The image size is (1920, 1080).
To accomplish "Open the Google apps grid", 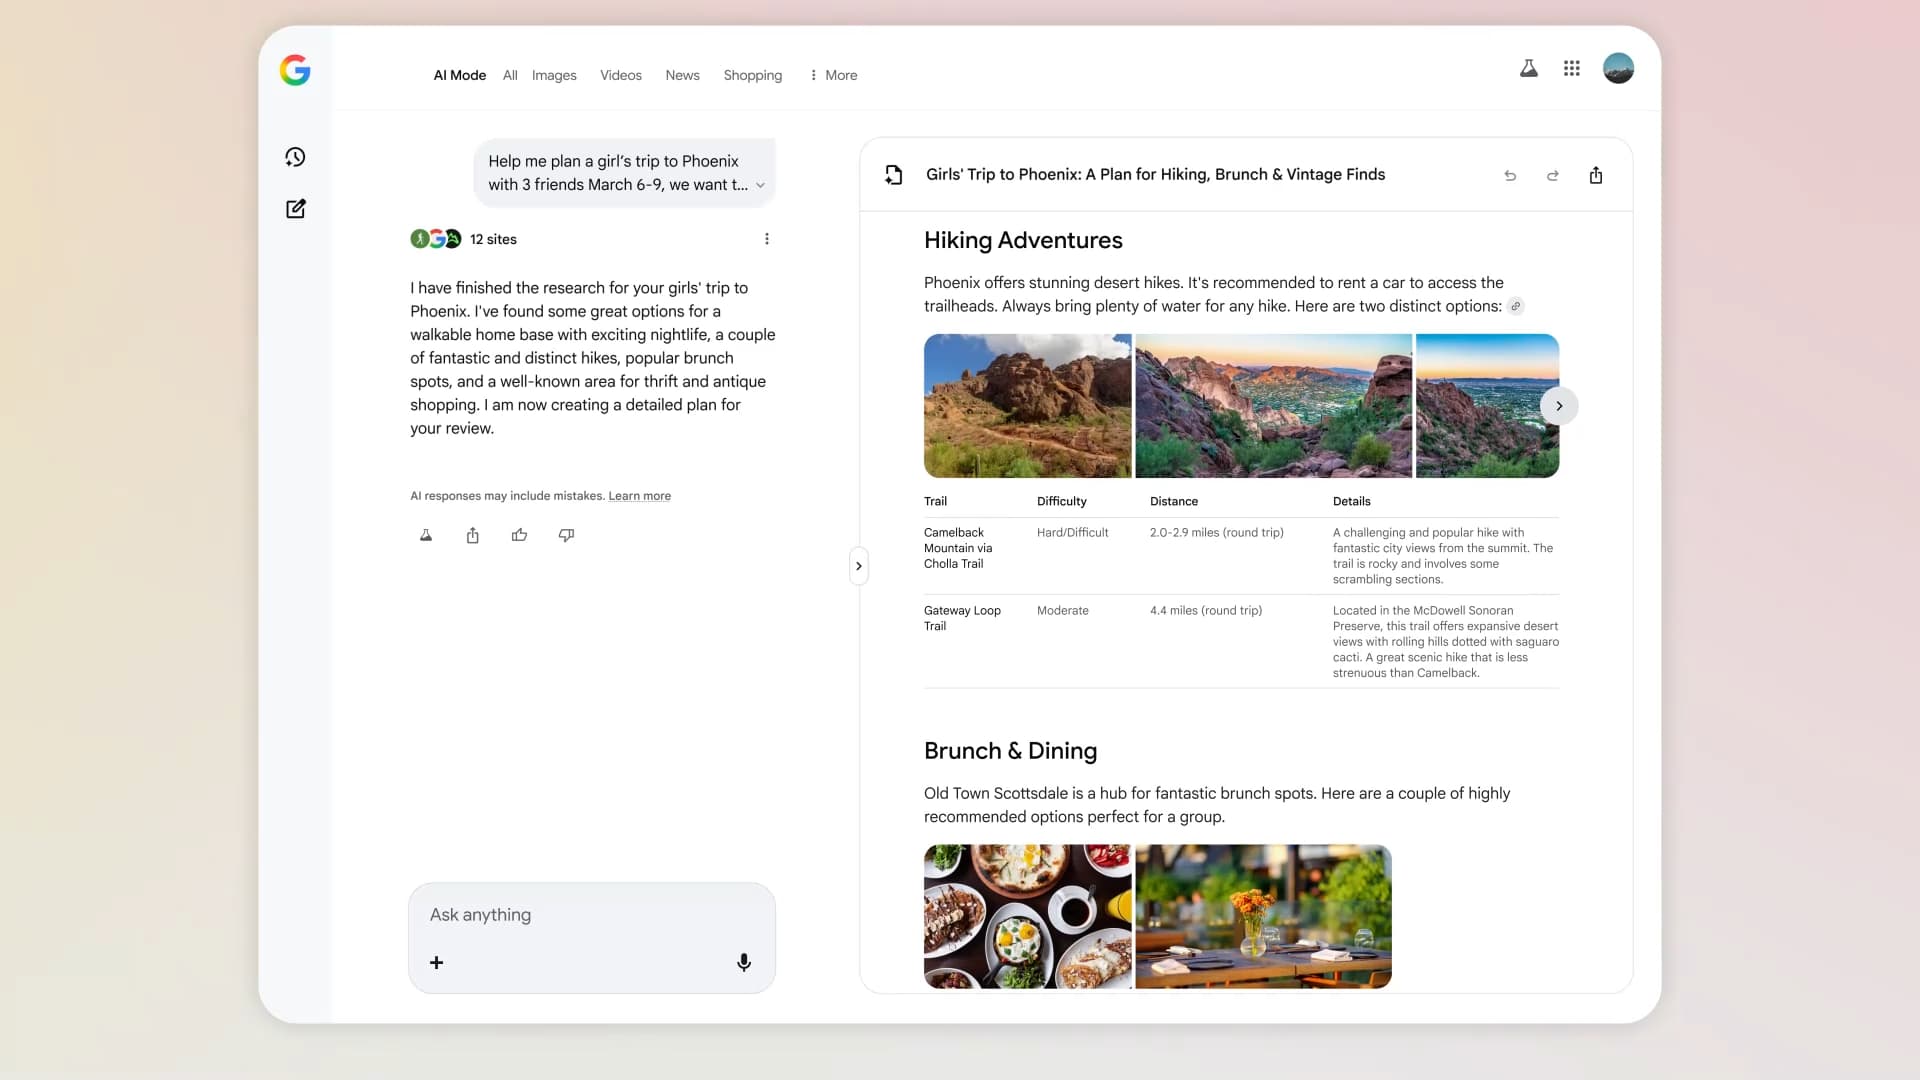I will 1572,68.
